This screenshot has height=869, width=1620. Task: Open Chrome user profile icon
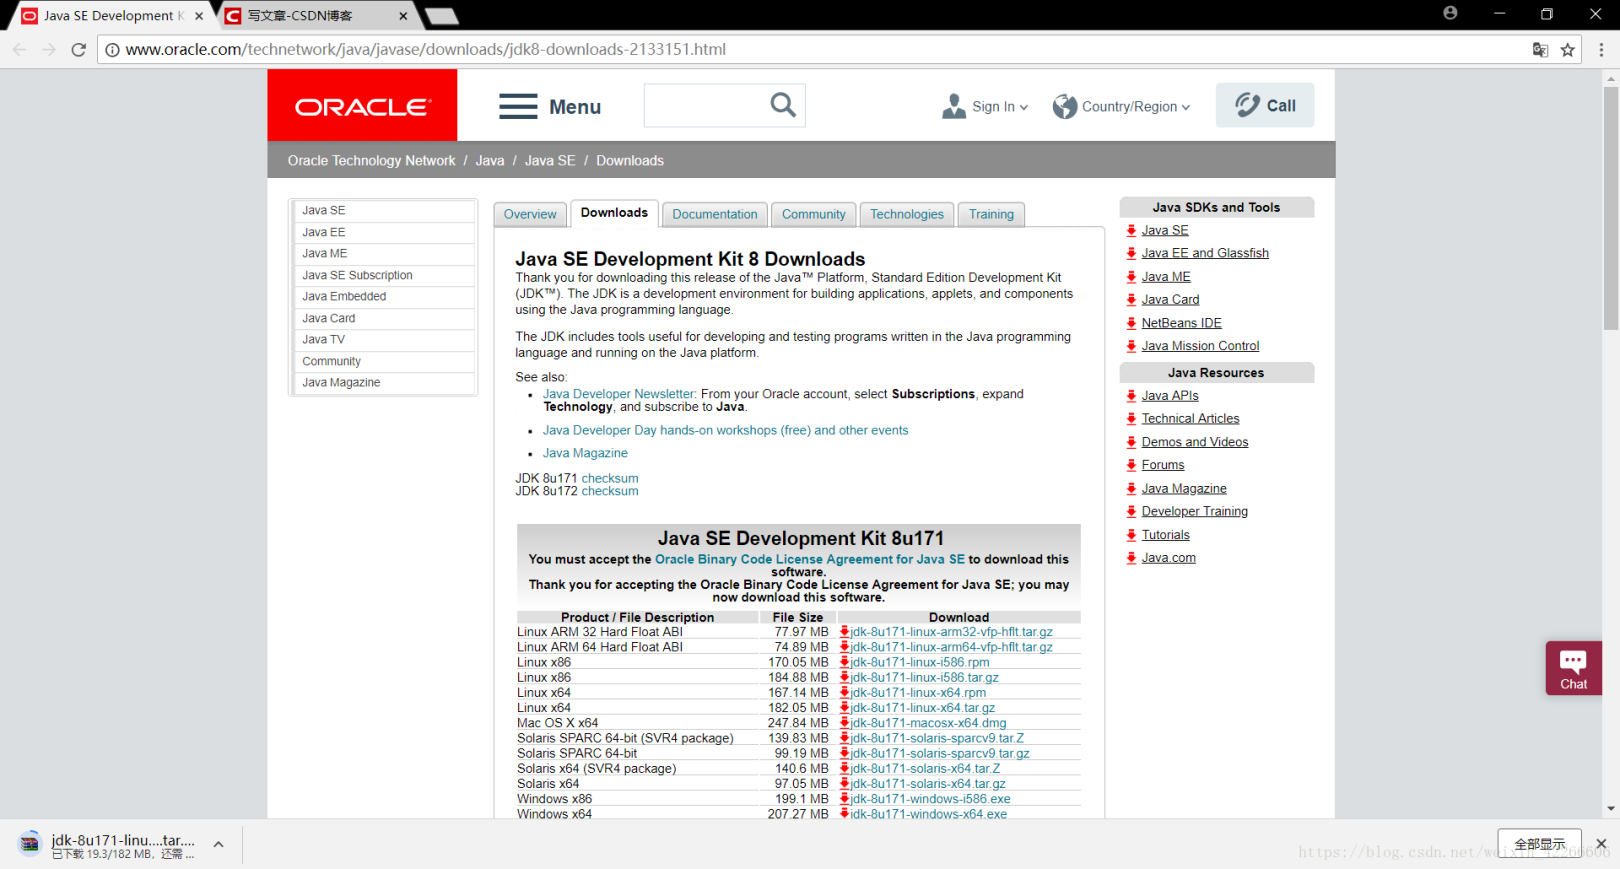click(1450, 14)
